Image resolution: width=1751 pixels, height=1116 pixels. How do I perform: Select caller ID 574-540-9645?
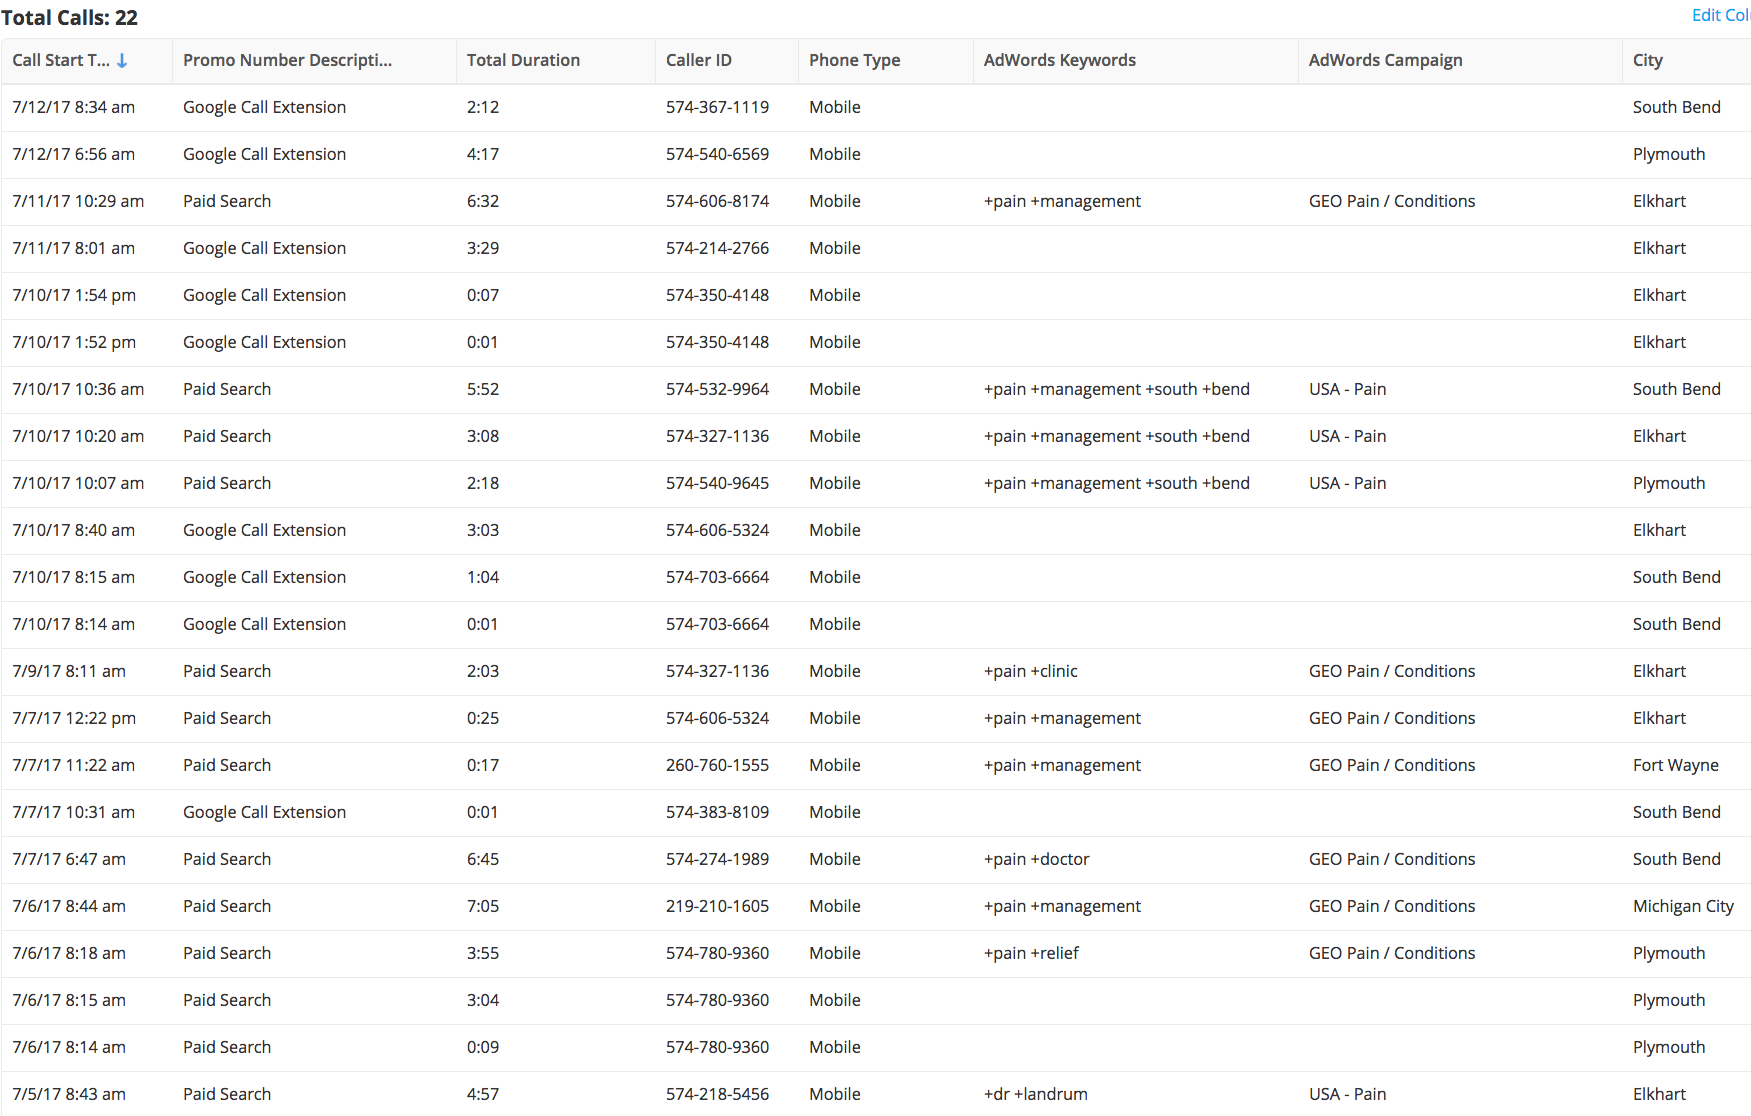coord(717,483)
